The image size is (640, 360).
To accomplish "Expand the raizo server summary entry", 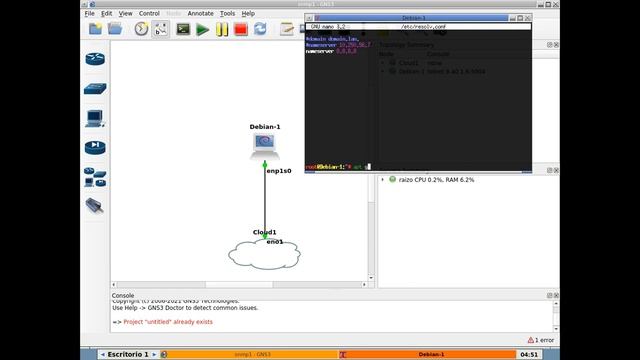I will pyautogui.click(x=382, y=180).
